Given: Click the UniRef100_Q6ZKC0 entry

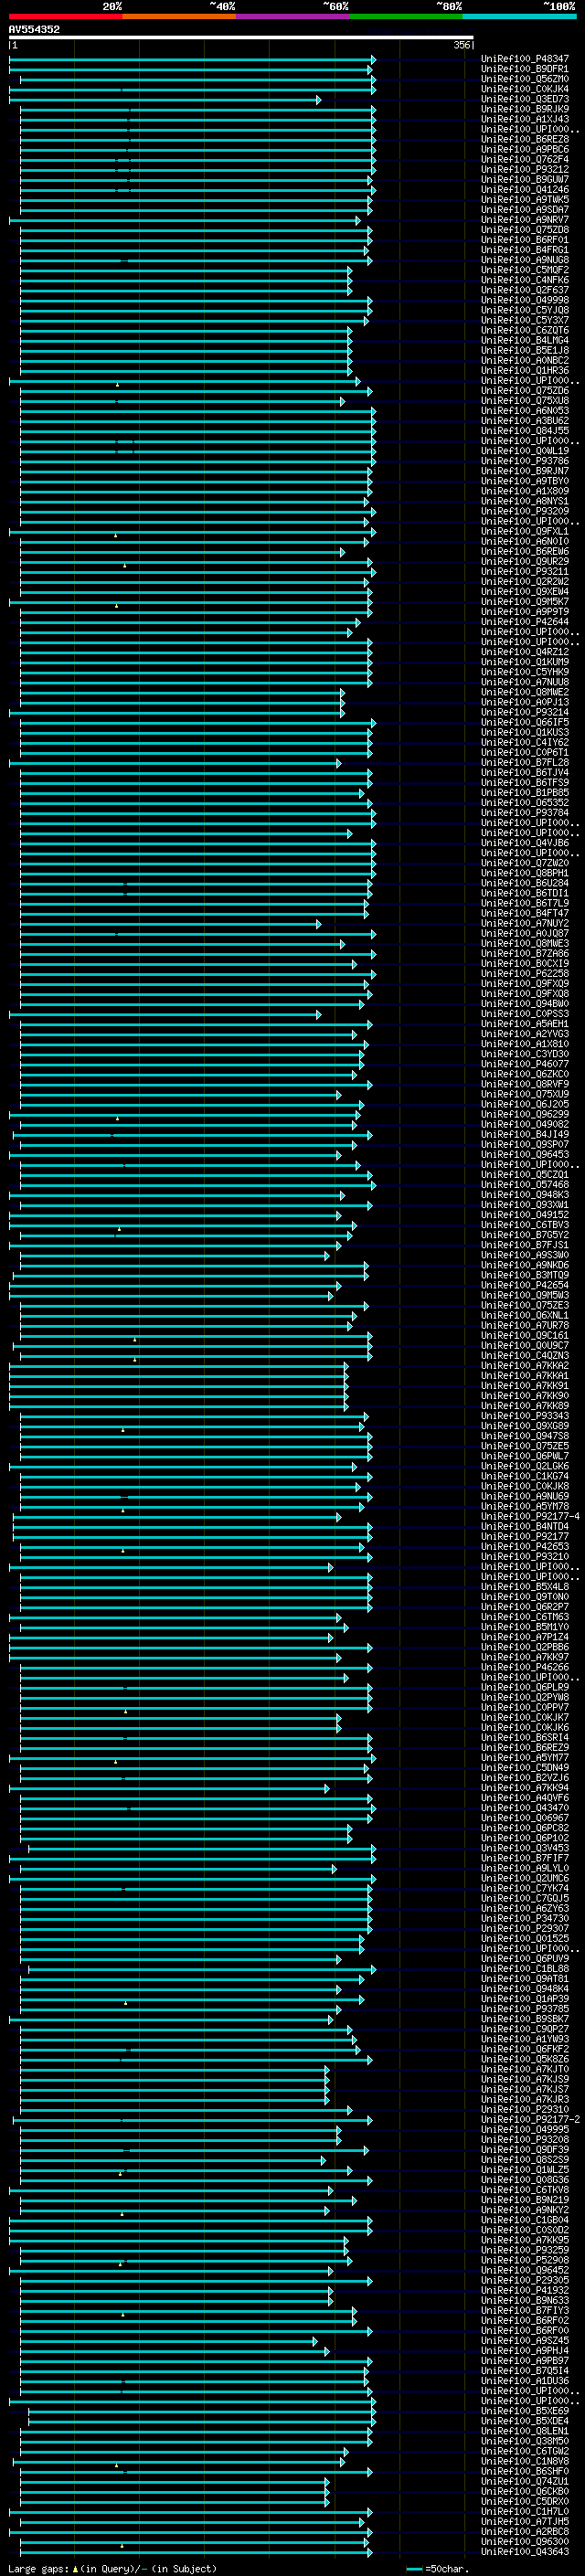Looking at the screenshot, I should pos(525,1073).
